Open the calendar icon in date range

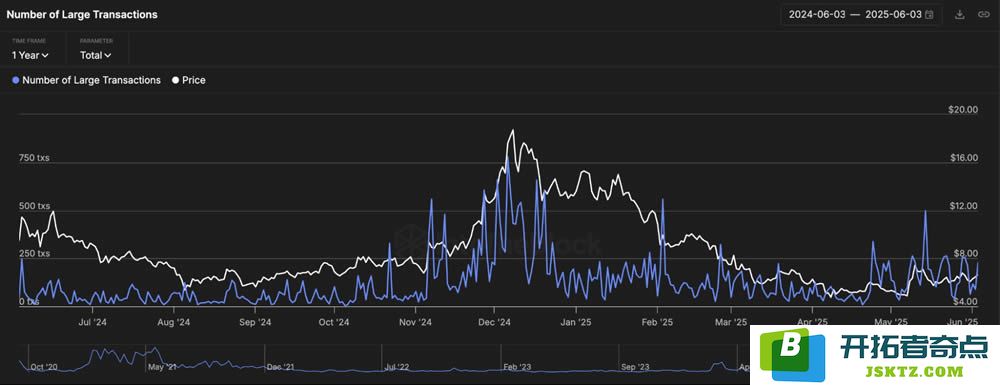[x=929, y=15]
